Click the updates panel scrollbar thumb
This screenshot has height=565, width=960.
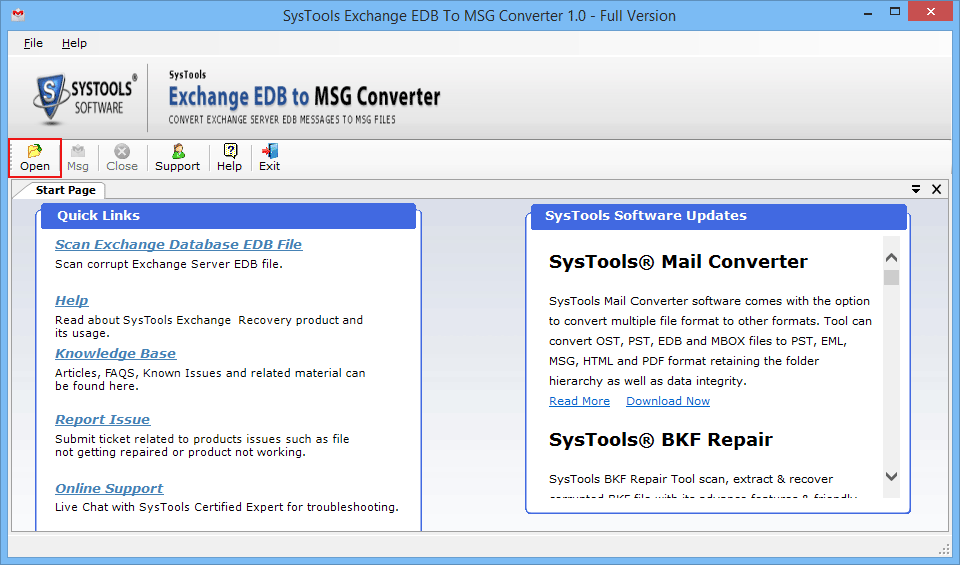coord(891,277)
